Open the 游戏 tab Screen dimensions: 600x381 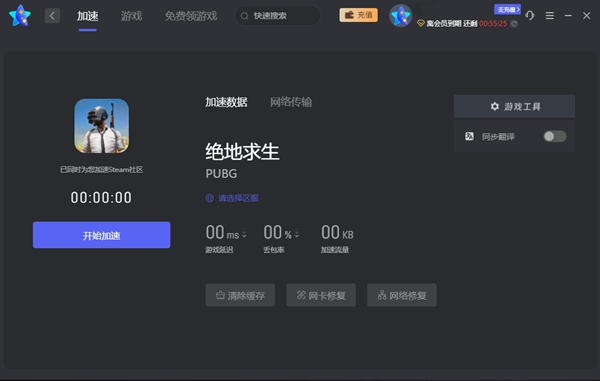[132, 16]
